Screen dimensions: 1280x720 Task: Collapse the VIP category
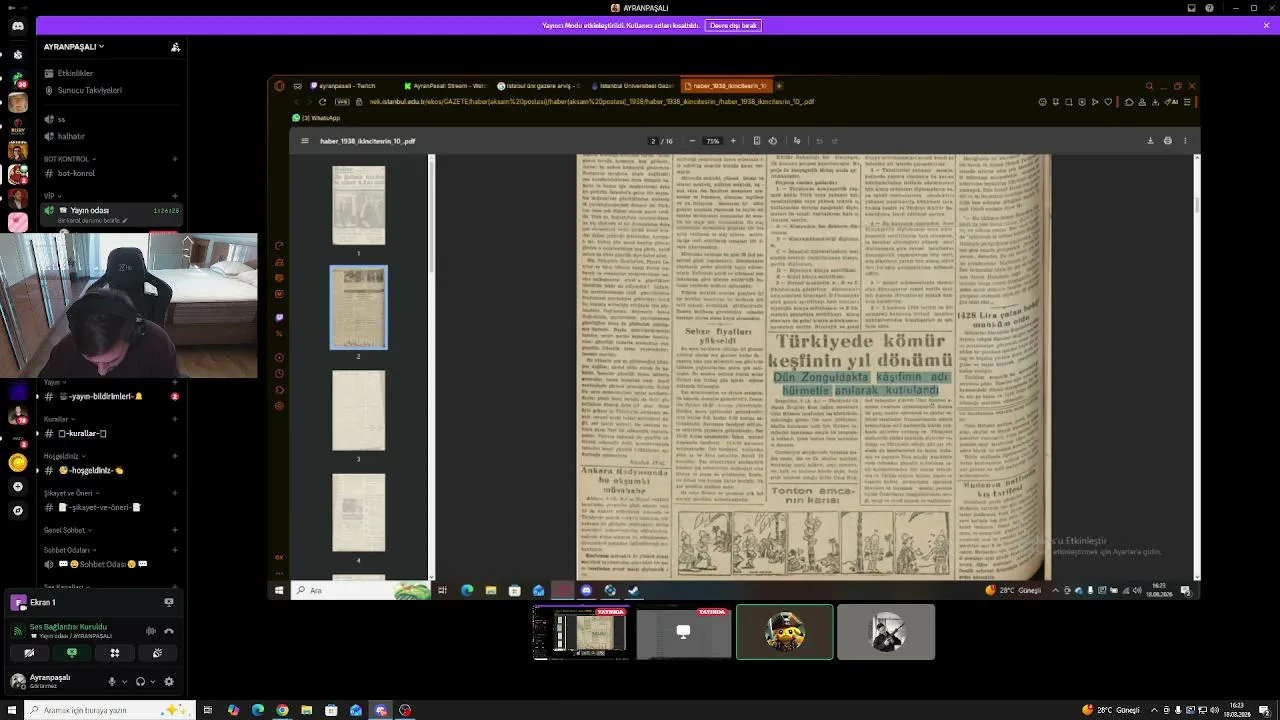click(51, 195)
